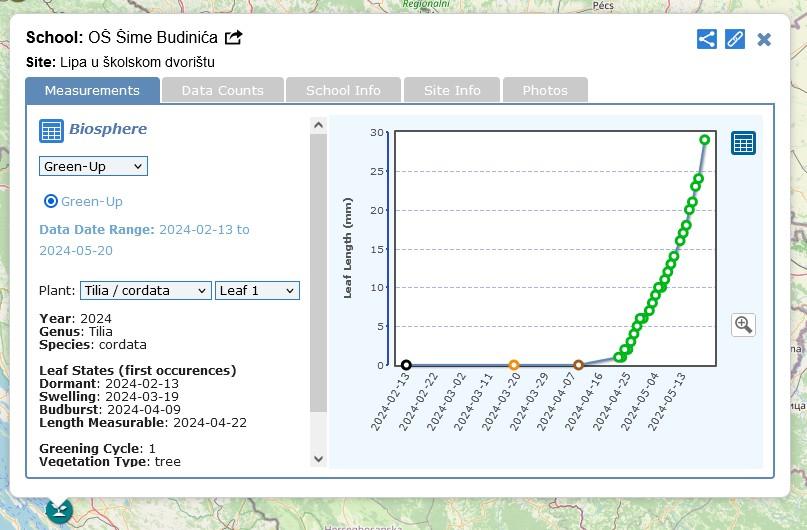This screenshot has width=807, height=530.
Task: Click the share icon in popup header
Action: pyautogui.click(x=706, y=39)
